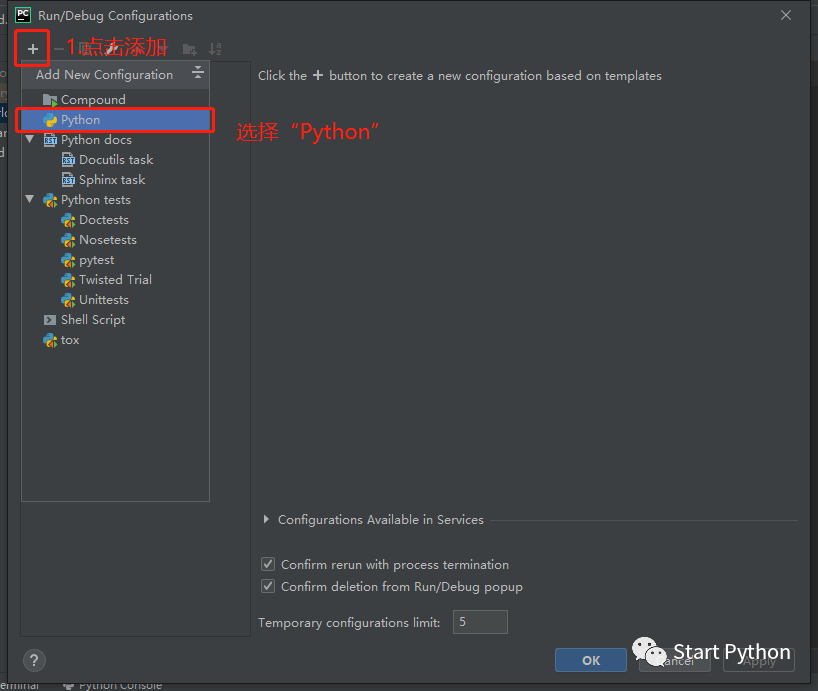This screenshot has height=691, width=818.
Task: Choose Doctests configuration type
Action: pyautogui.click(x=104, y=220)
